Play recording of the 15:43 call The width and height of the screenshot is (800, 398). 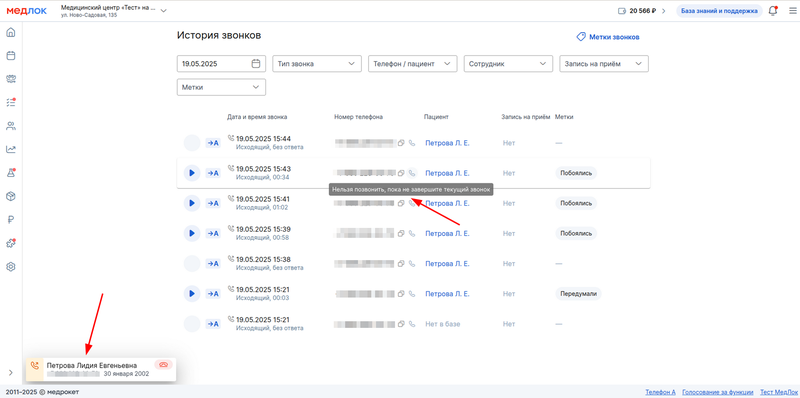(x=192, y=173)
